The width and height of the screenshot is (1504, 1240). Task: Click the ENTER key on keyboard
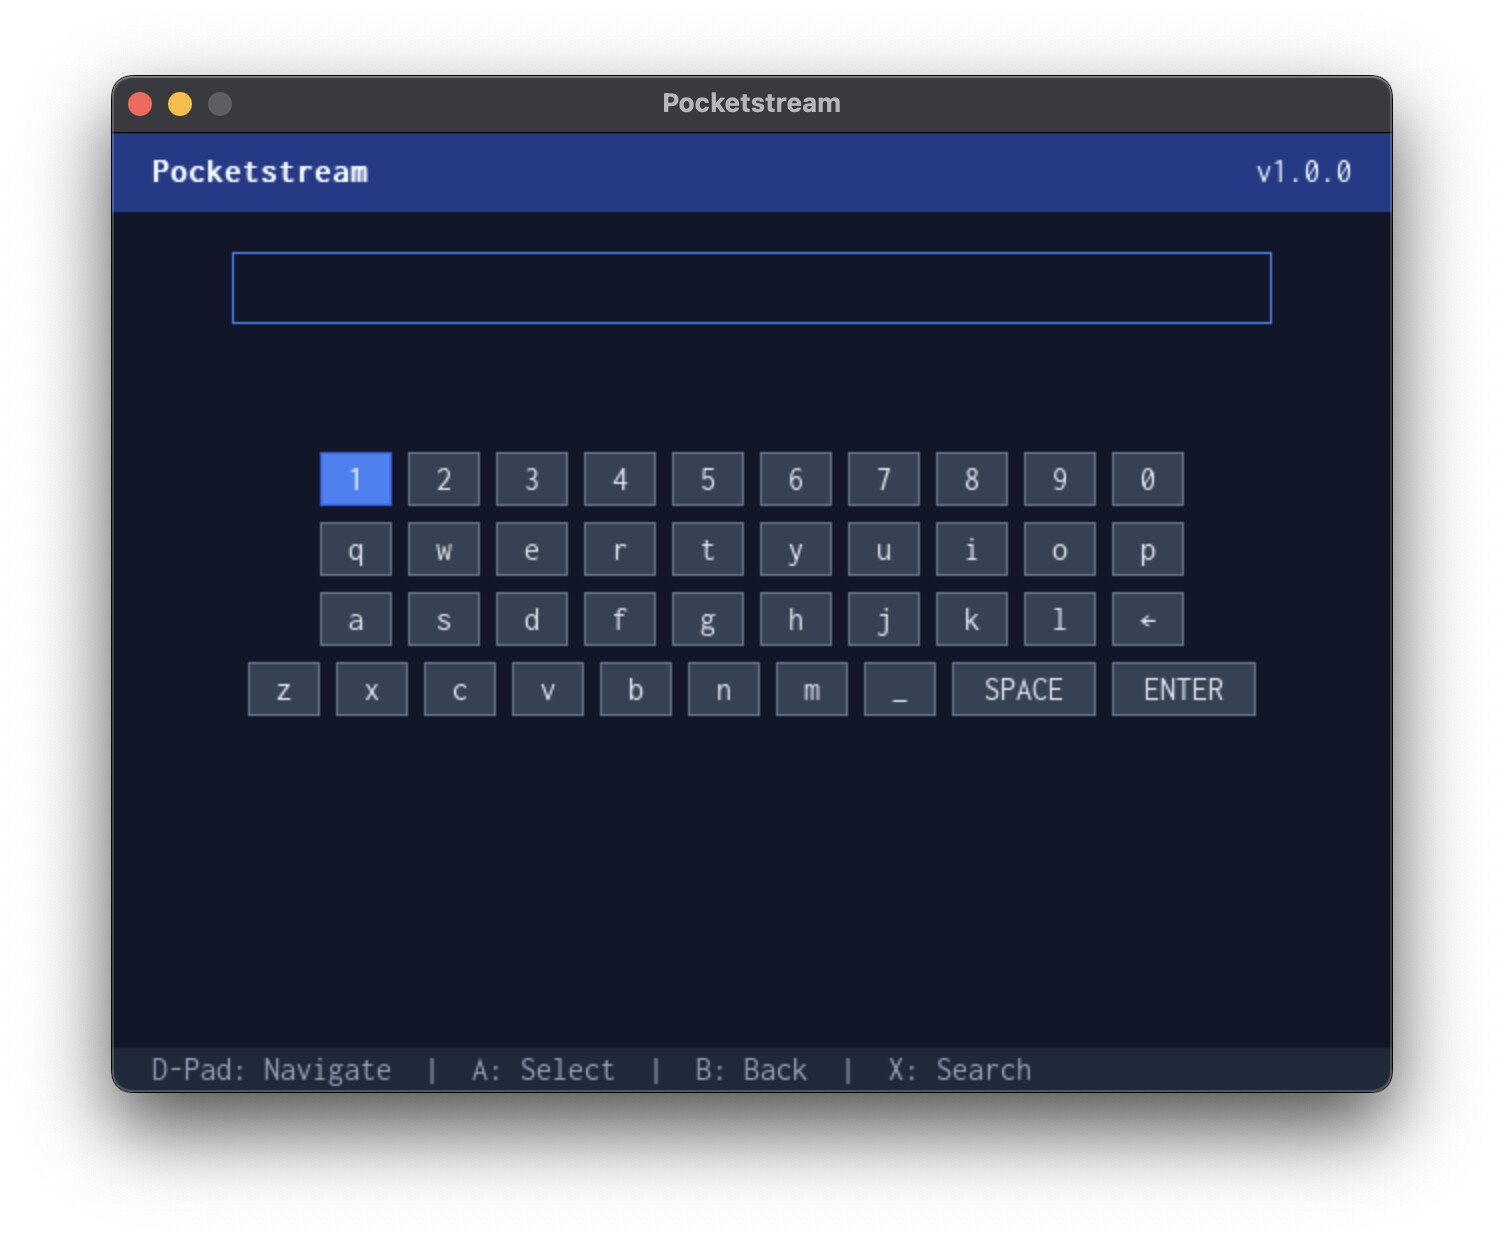coord(1183,689)
